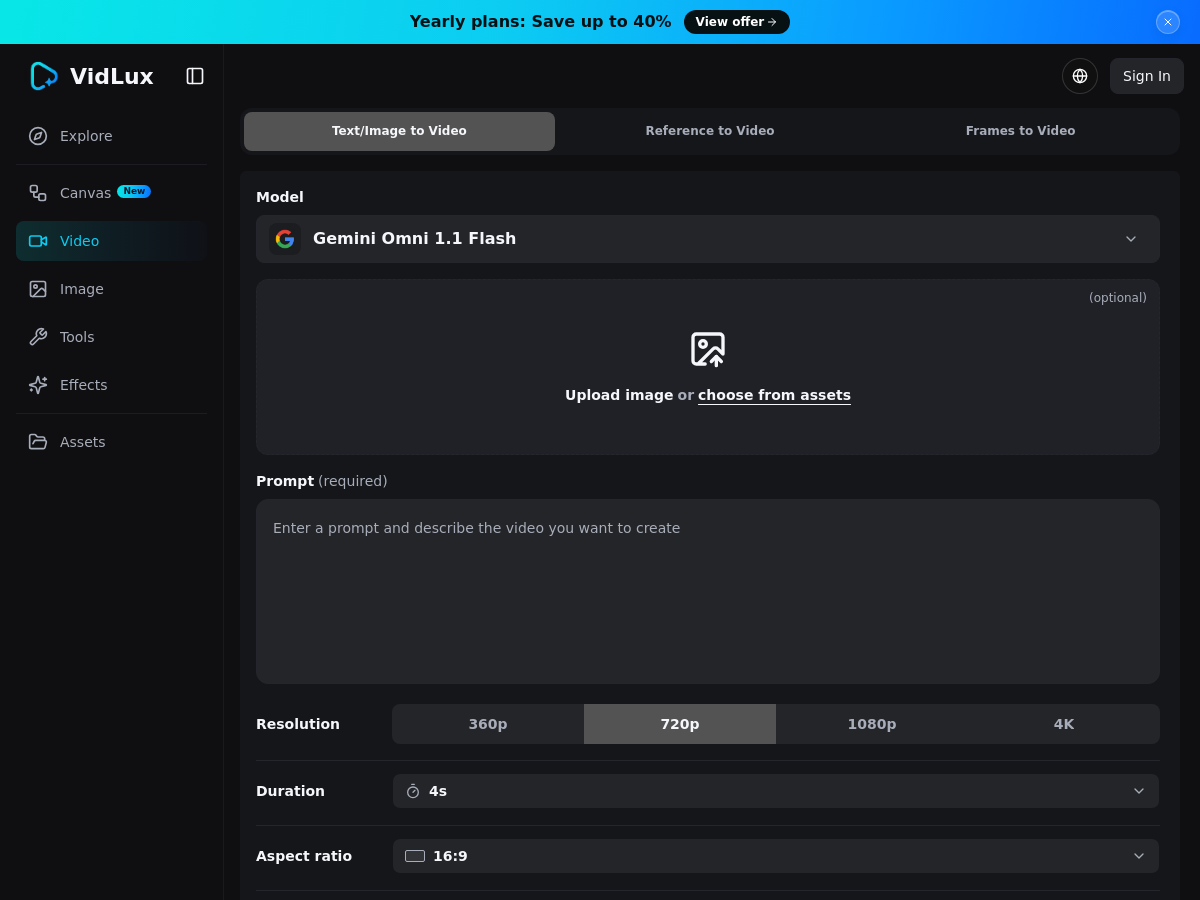Viewport: 1200px width, 900px height.
Task: Open Assets folder sidebar item
Action: click(111, 442)
